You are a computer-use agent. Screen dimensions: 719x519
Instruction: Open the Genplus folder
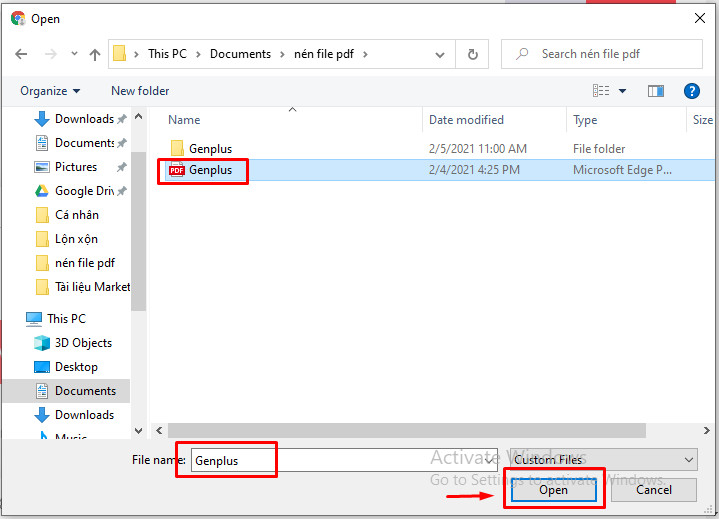click(210, 149)
